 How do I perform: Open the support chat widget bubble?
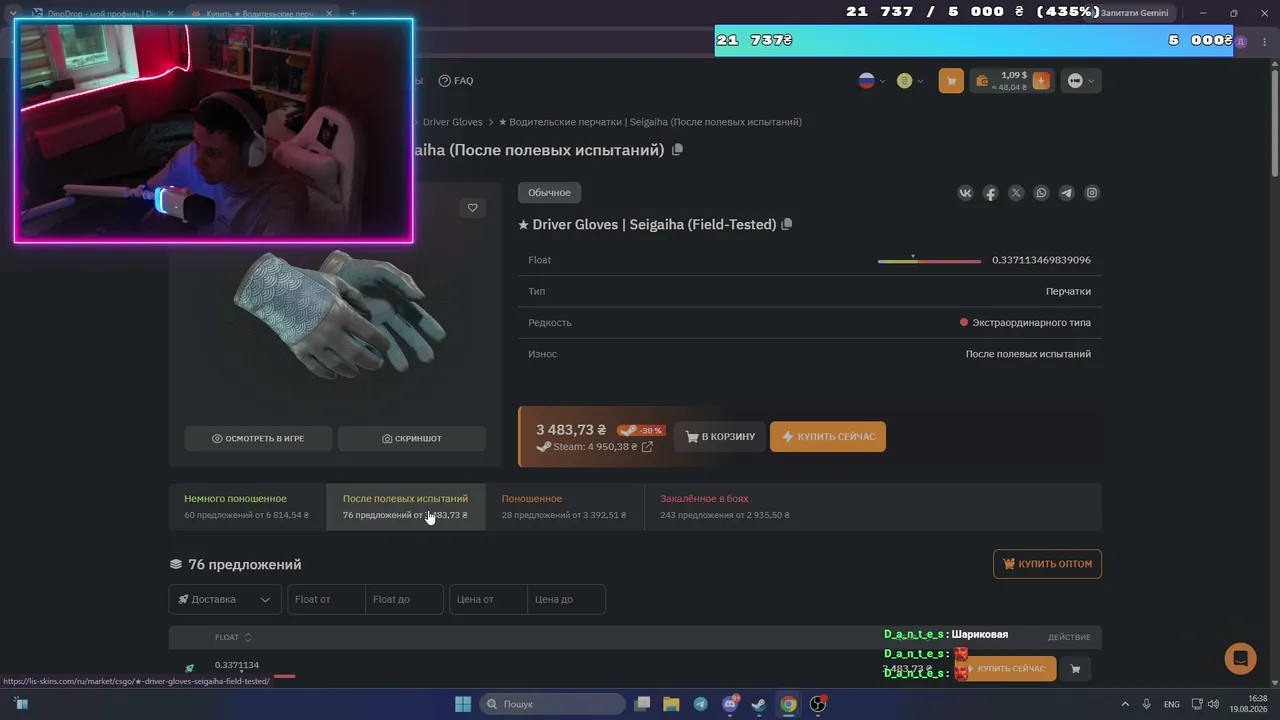(1240, 658)
